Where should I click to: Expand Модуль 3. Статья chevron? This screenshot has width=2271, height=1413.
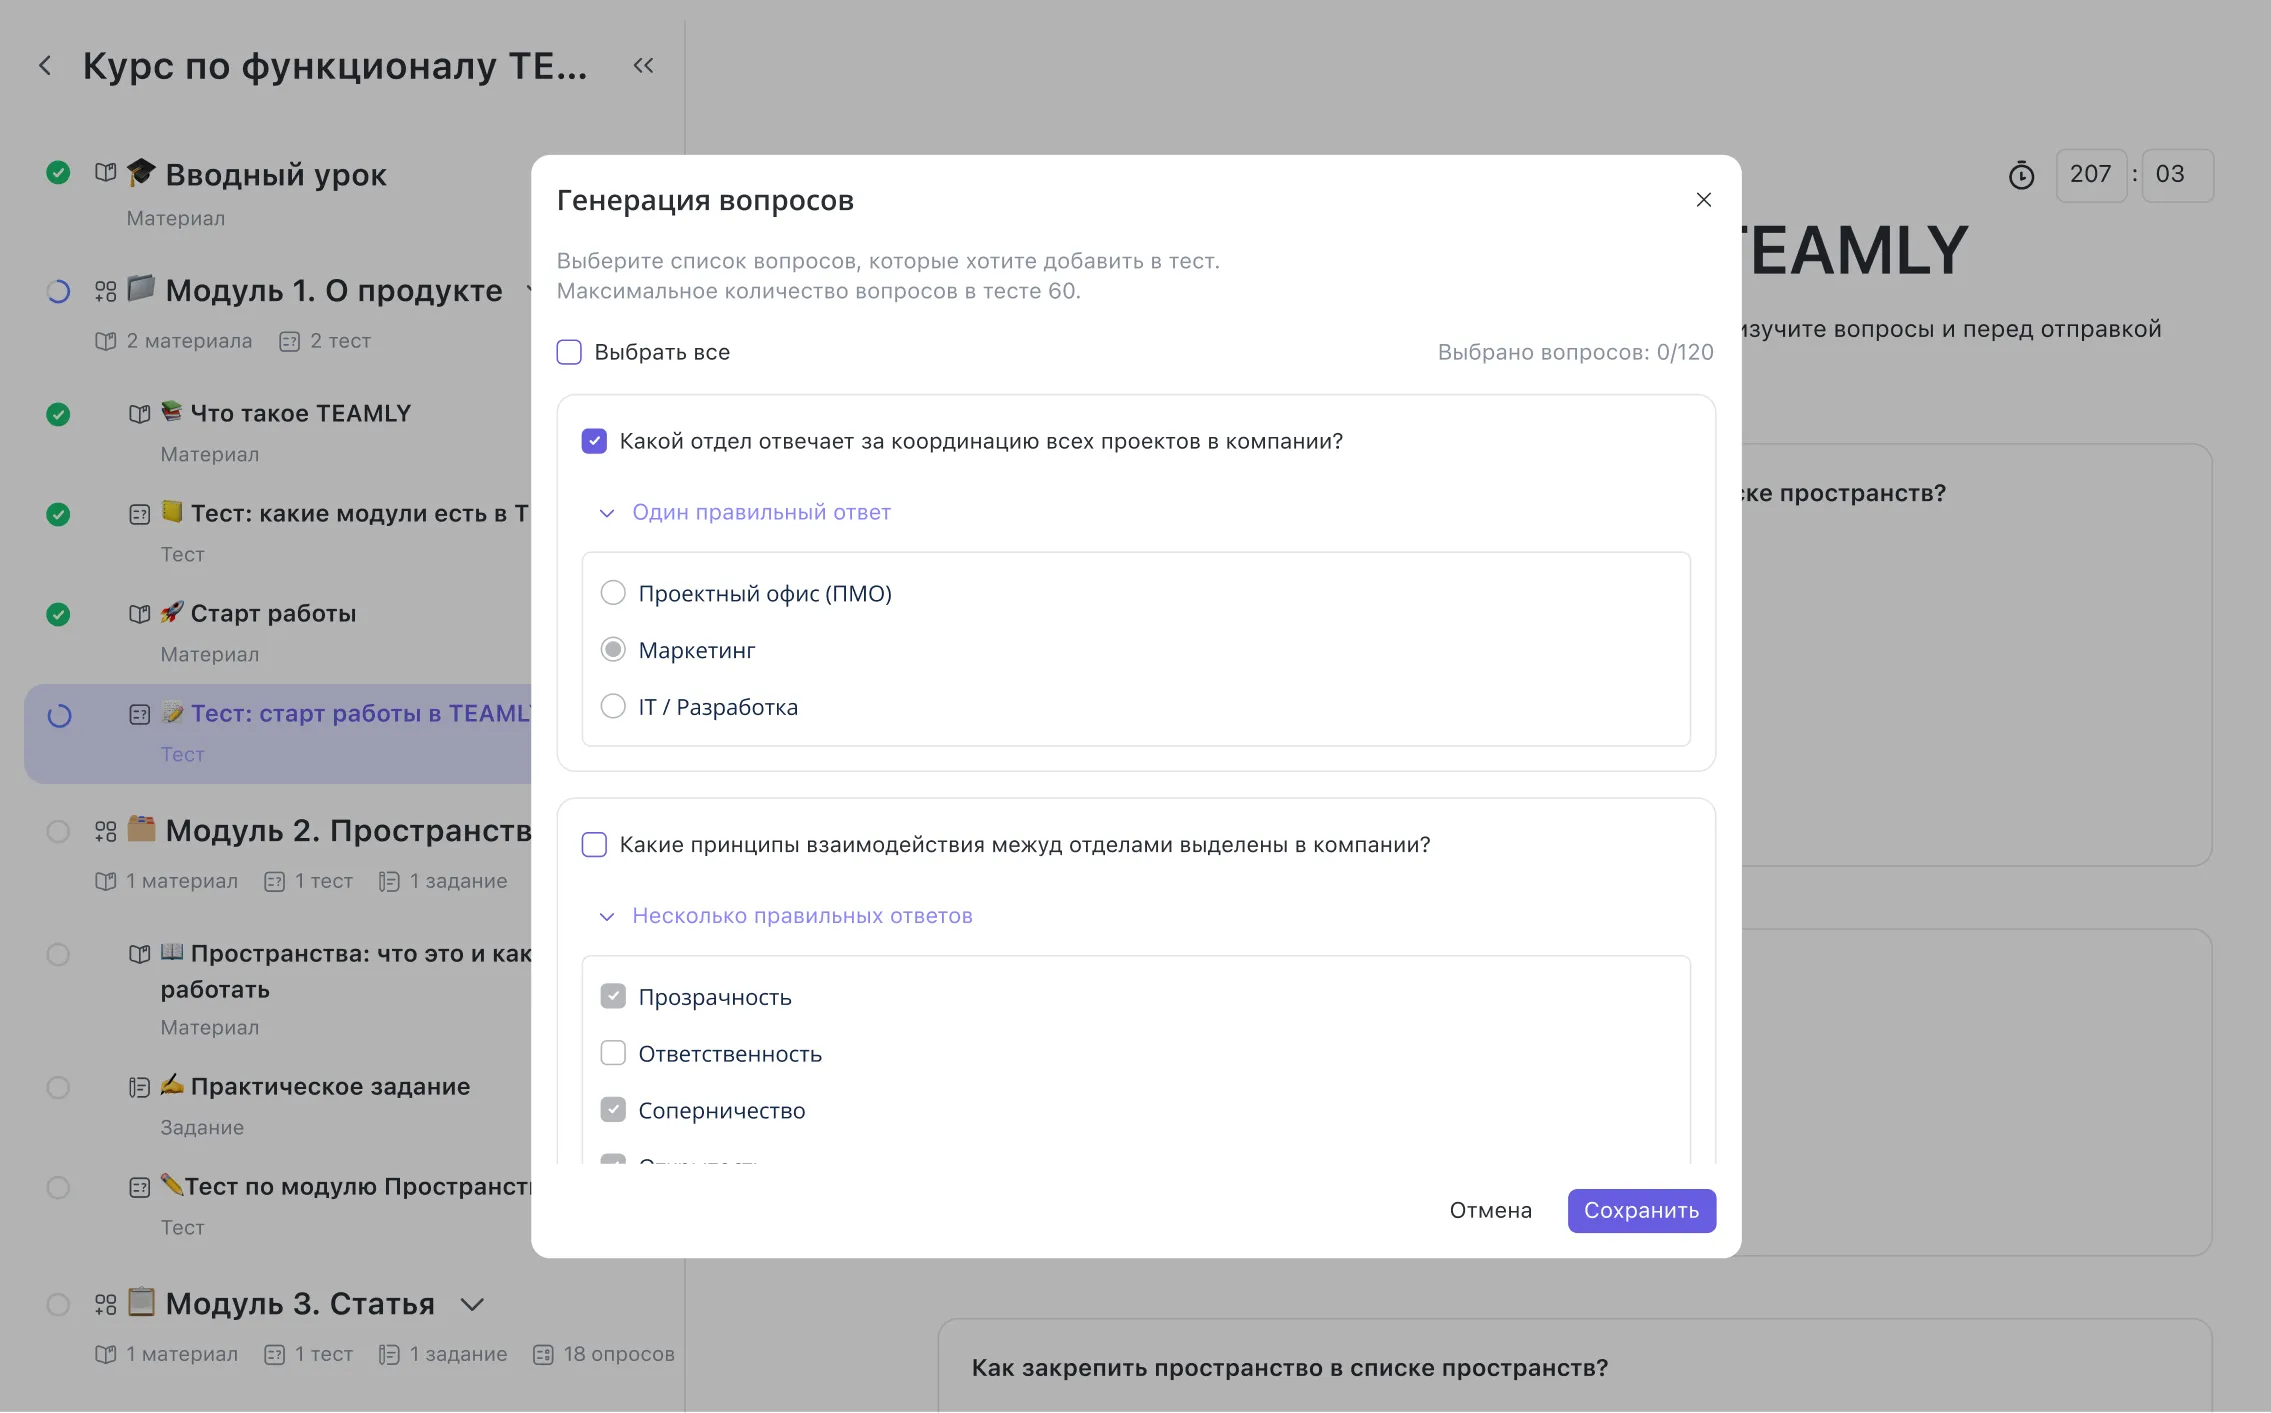(472, 1304)
